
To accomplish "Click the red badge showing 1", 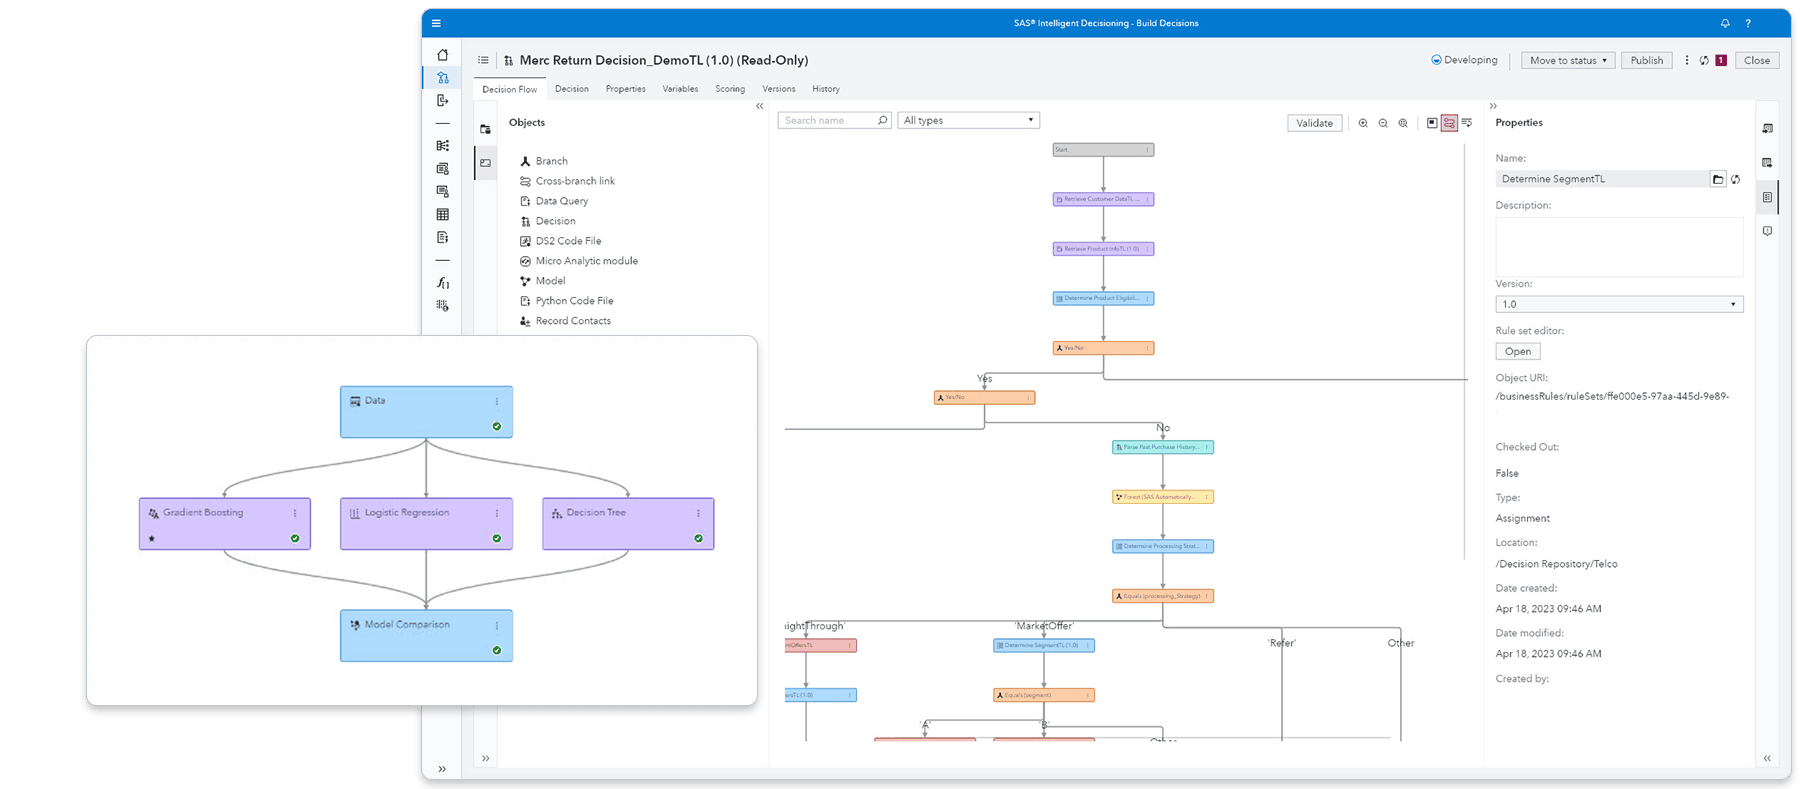I will pyautogui.click(x=1721, y=60).
